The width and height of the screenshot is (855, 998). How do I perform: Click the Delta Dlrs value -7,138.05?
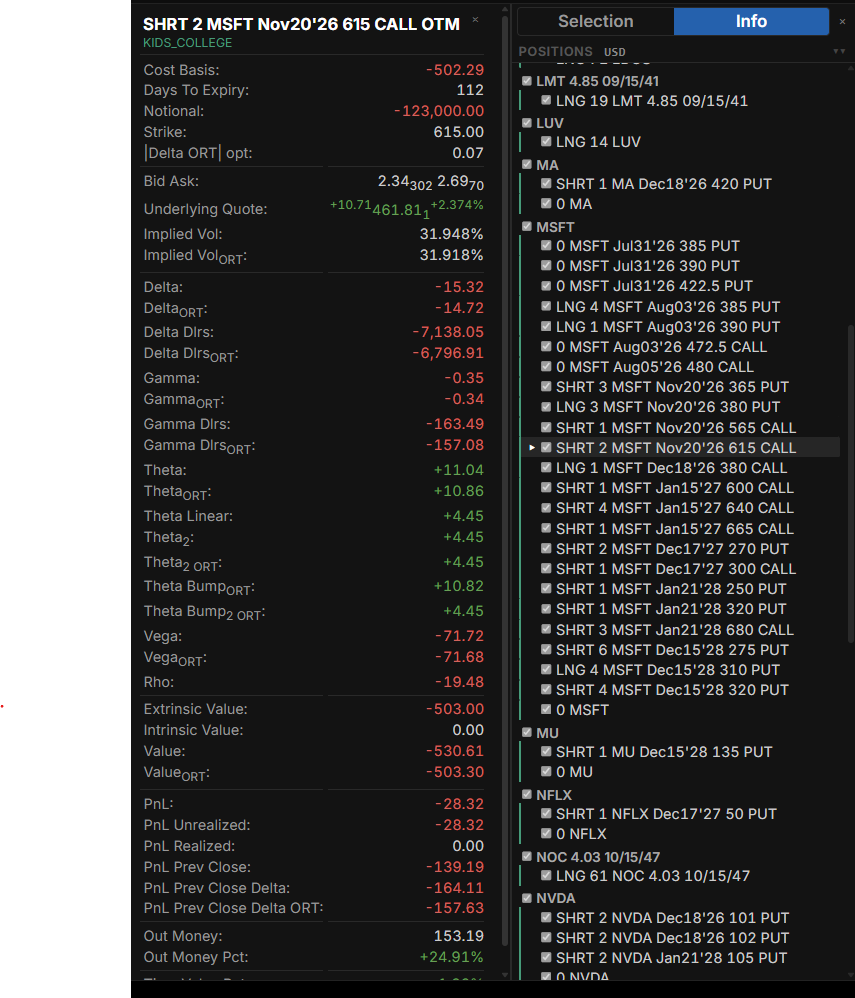448,332
